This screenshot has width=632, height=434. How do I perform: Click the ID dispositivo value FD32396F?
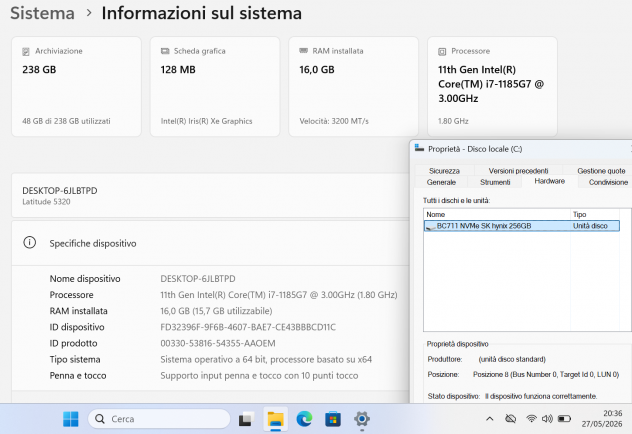click(248, 327)
